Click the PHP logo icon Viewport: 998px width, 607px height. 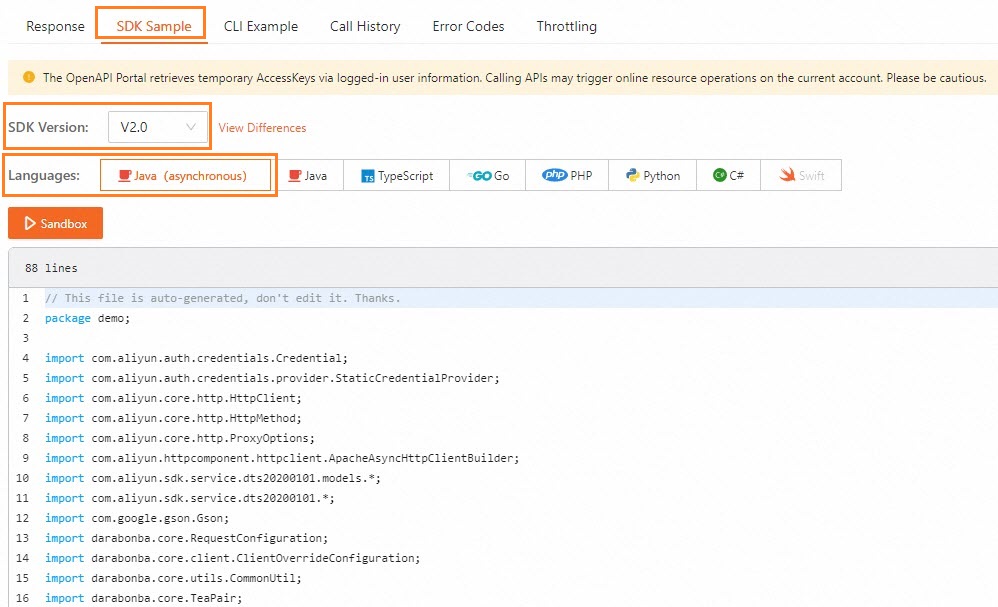[x=554, y=175]
